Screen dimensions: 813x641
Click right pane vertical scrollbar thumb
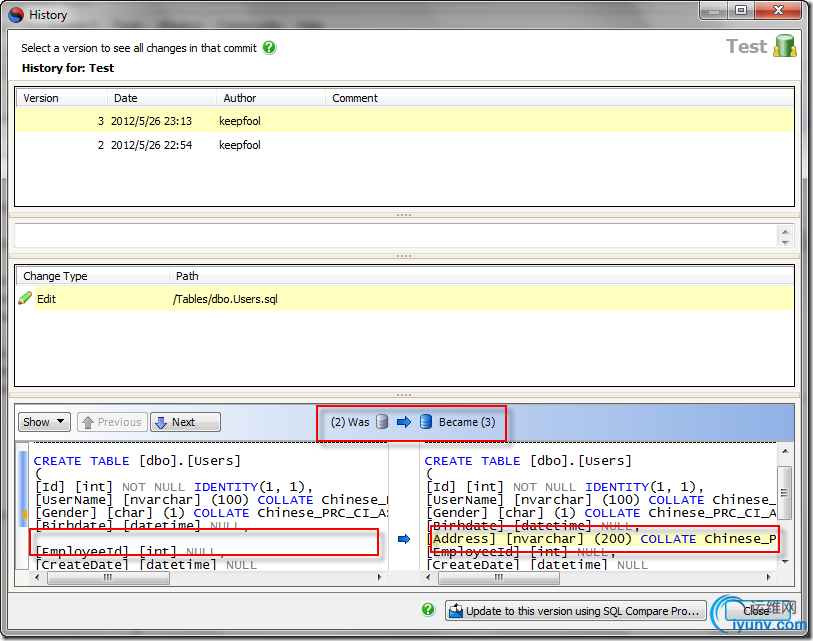coord(784,492)
